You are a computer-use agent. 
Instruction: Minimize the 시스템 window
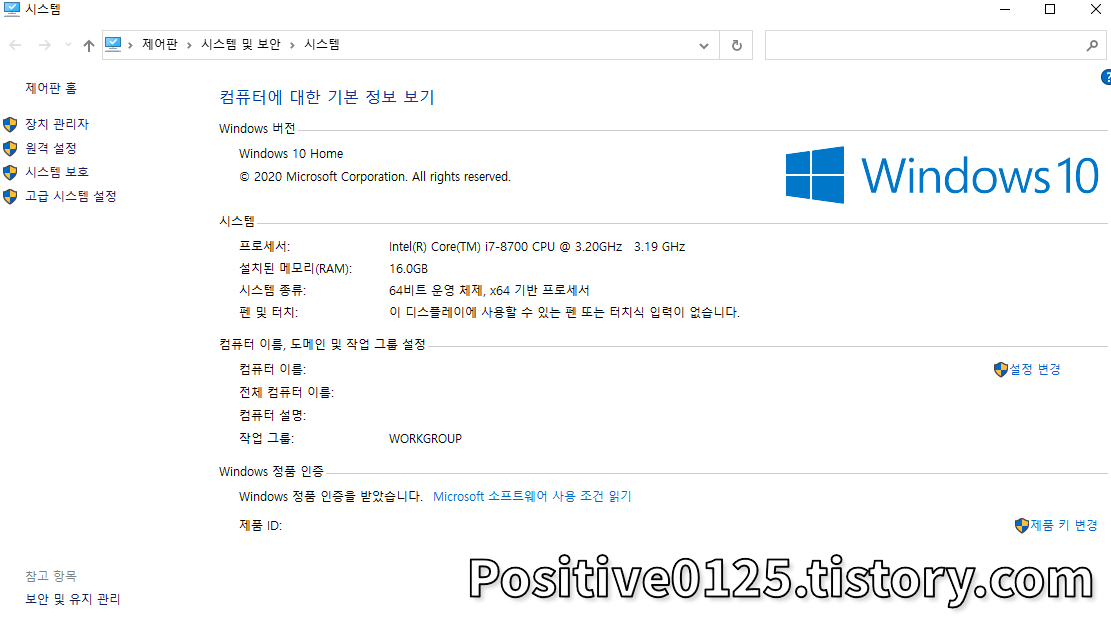[x=1005, y=9]
